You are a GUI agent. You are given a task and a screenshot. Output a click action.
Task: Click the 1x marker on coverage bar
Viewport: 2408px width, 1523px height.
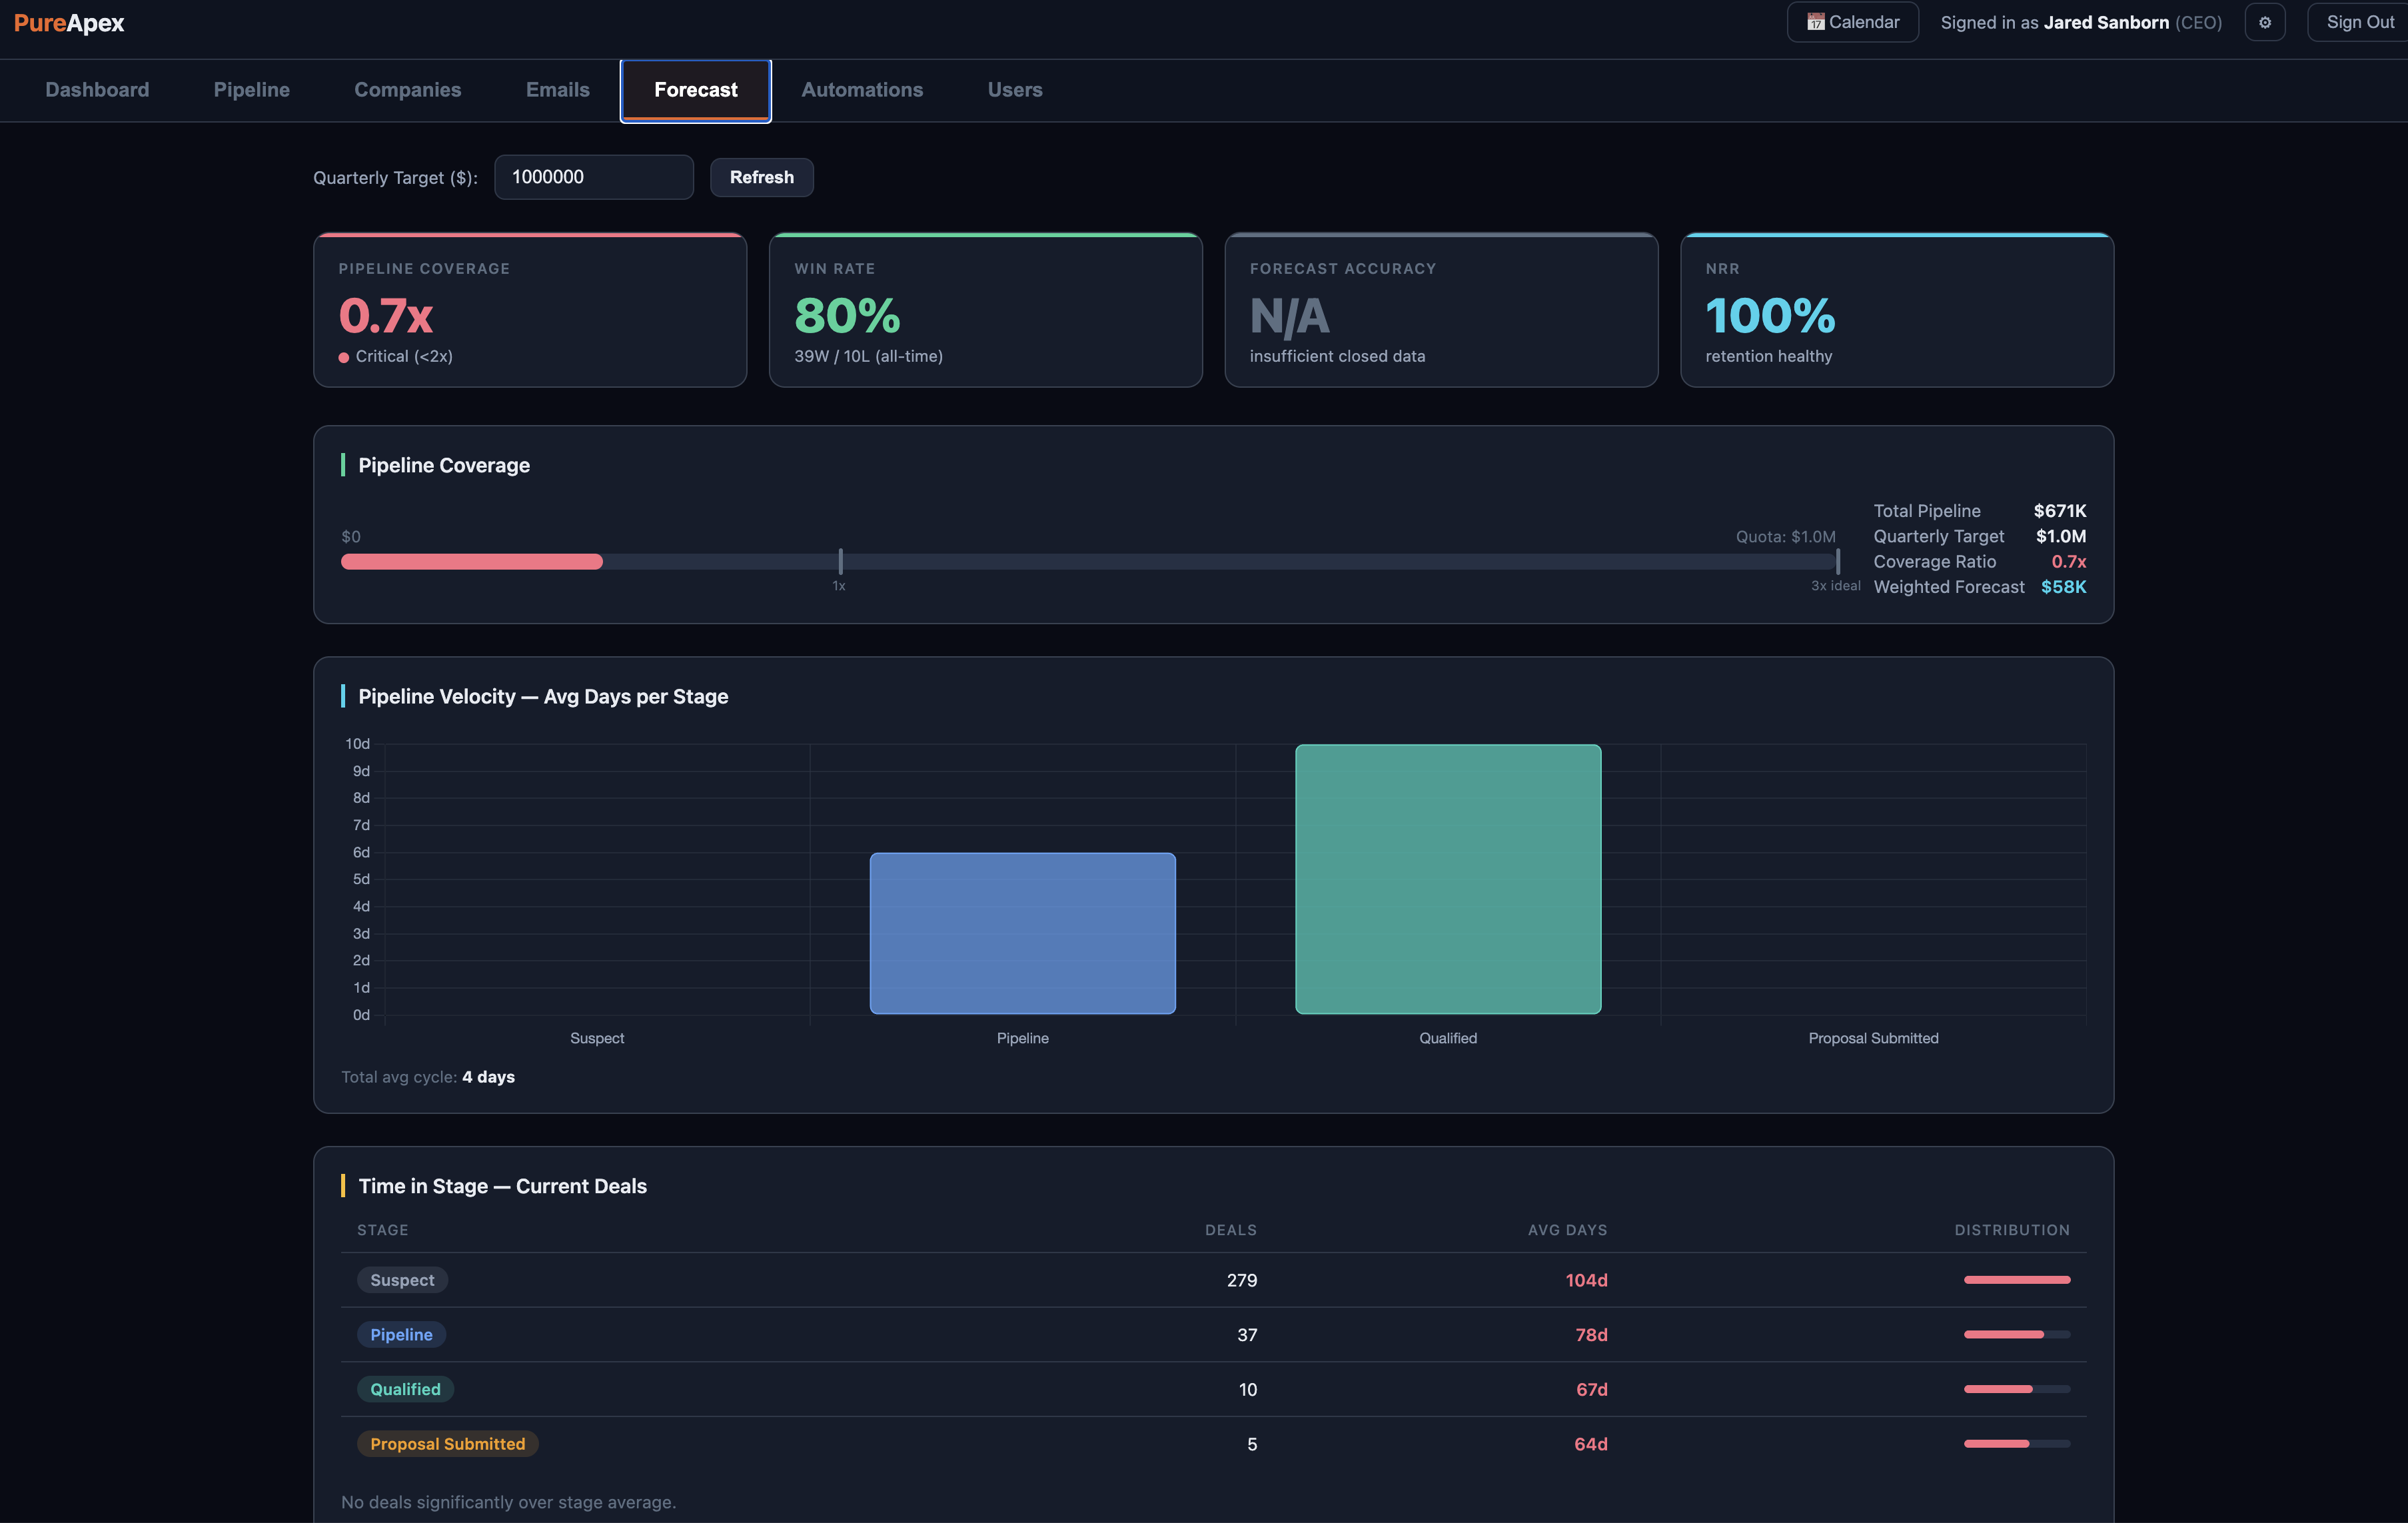(840, 562)
